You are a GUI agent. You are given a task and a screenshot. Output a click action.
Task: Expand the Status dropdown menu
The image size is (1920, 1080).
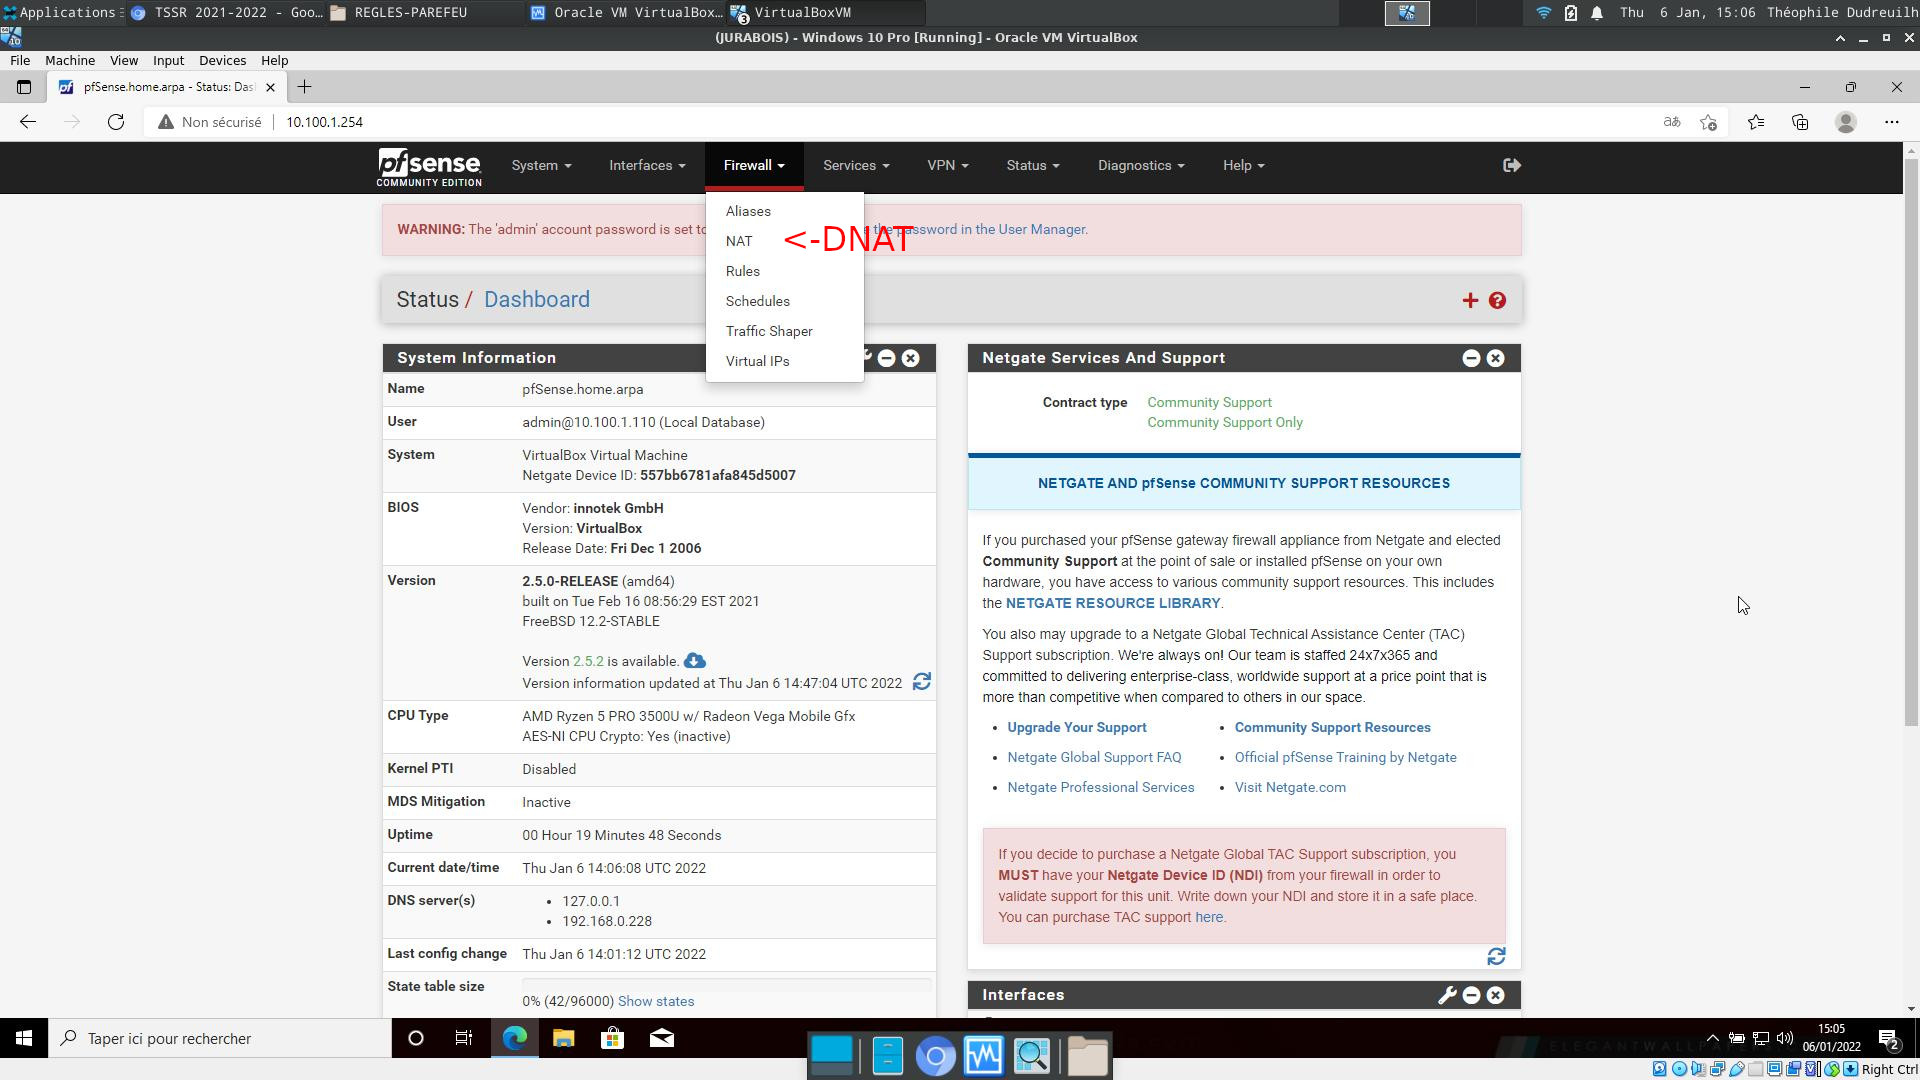[1032, 165]
